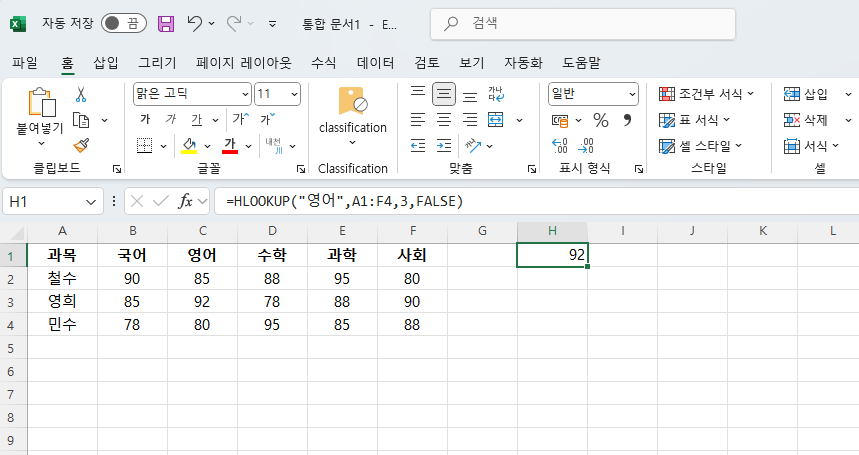Click the Save icon in title bar
The width and height of the screenshot is (859, 455).
pos(166,24)
